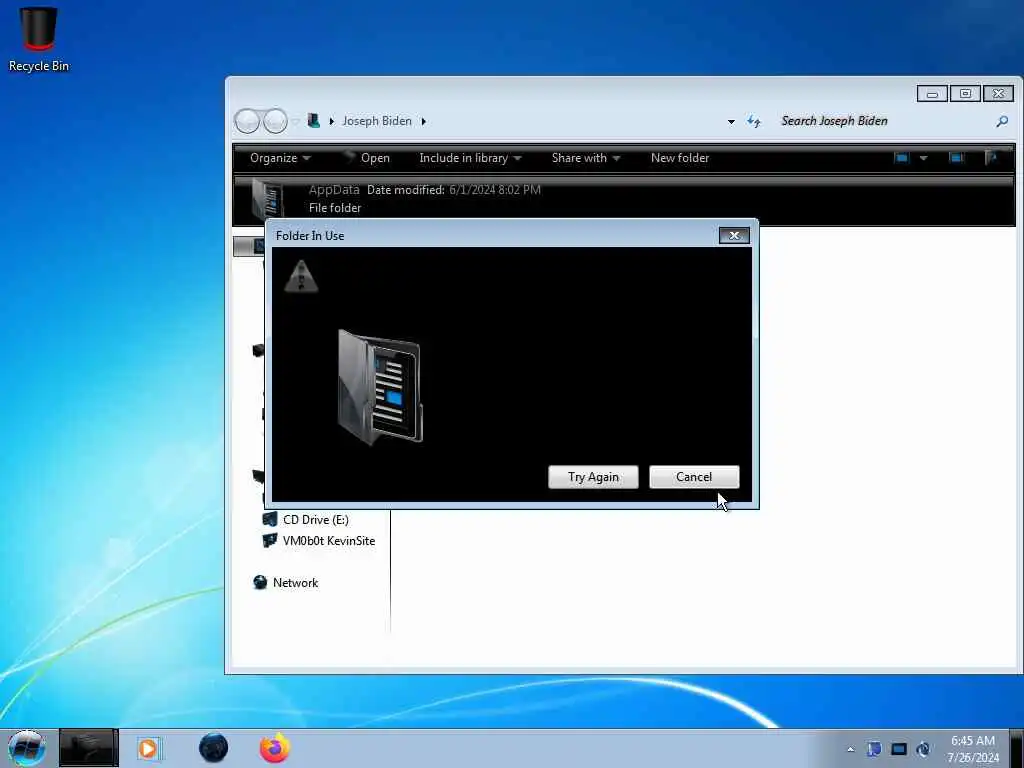Expand the arrow after Joseph Biden in path
Viewport: 1024px width, 768px height.
coord(424,121)
